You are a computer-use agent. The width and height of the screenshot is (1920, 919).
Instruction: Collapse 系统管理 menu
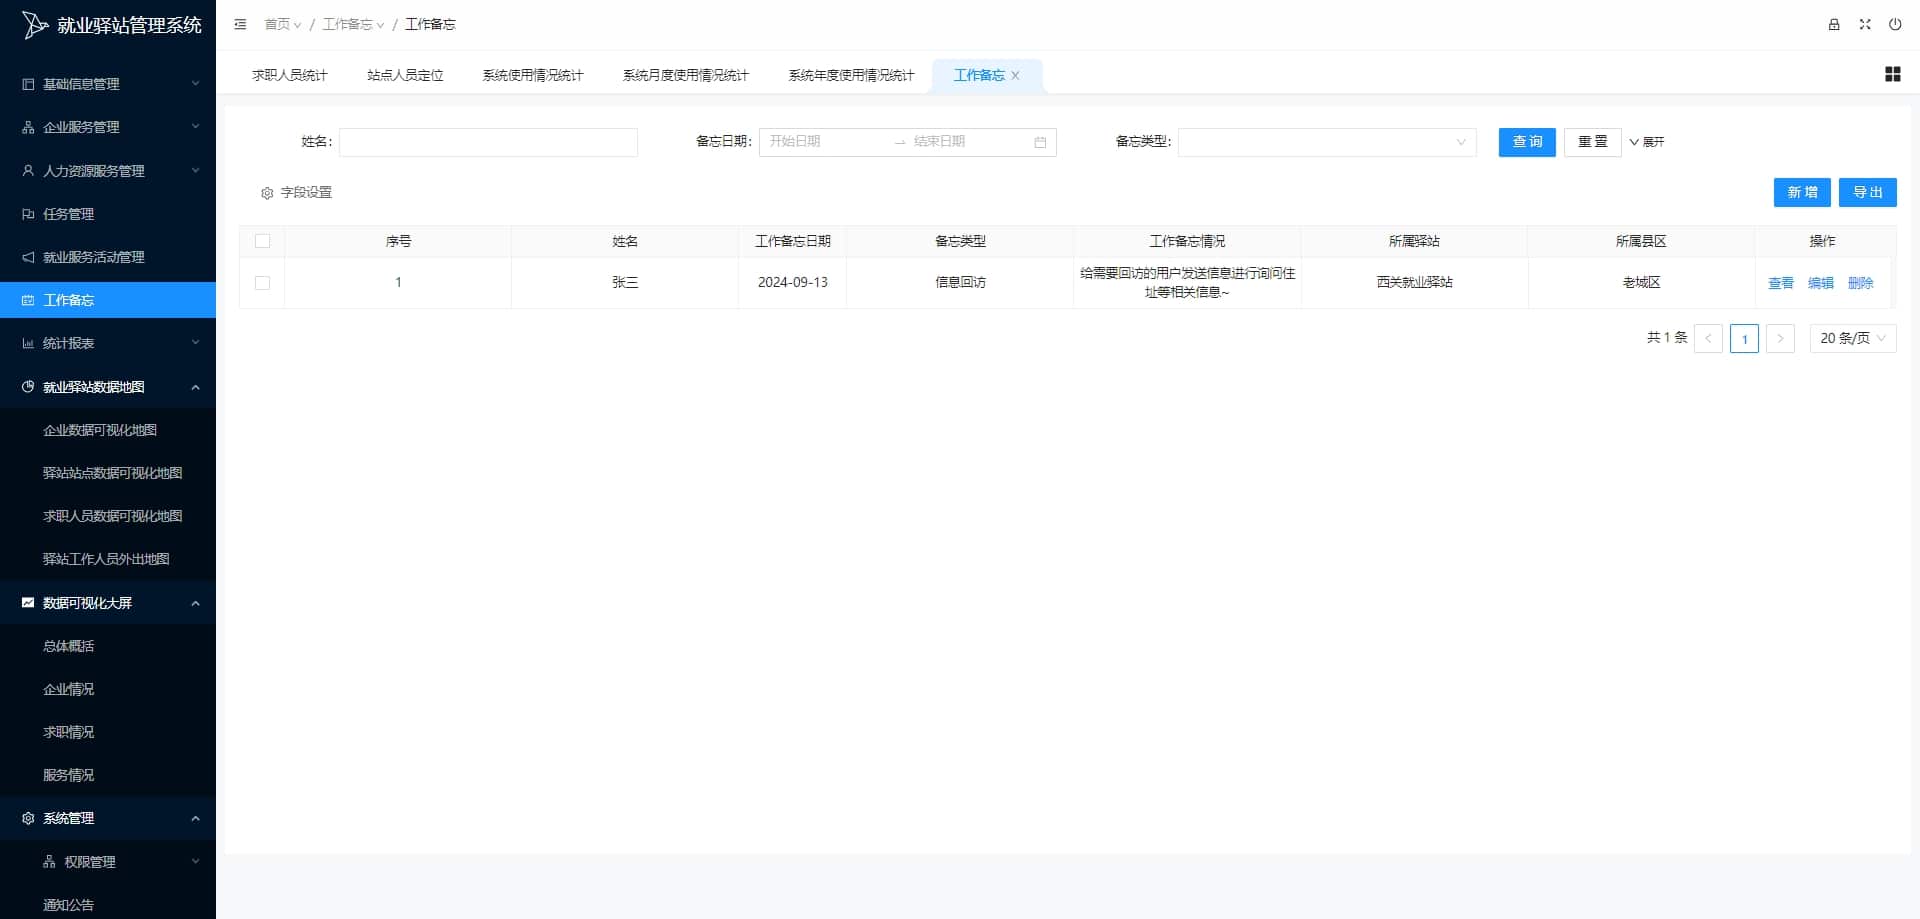(108, 818)
